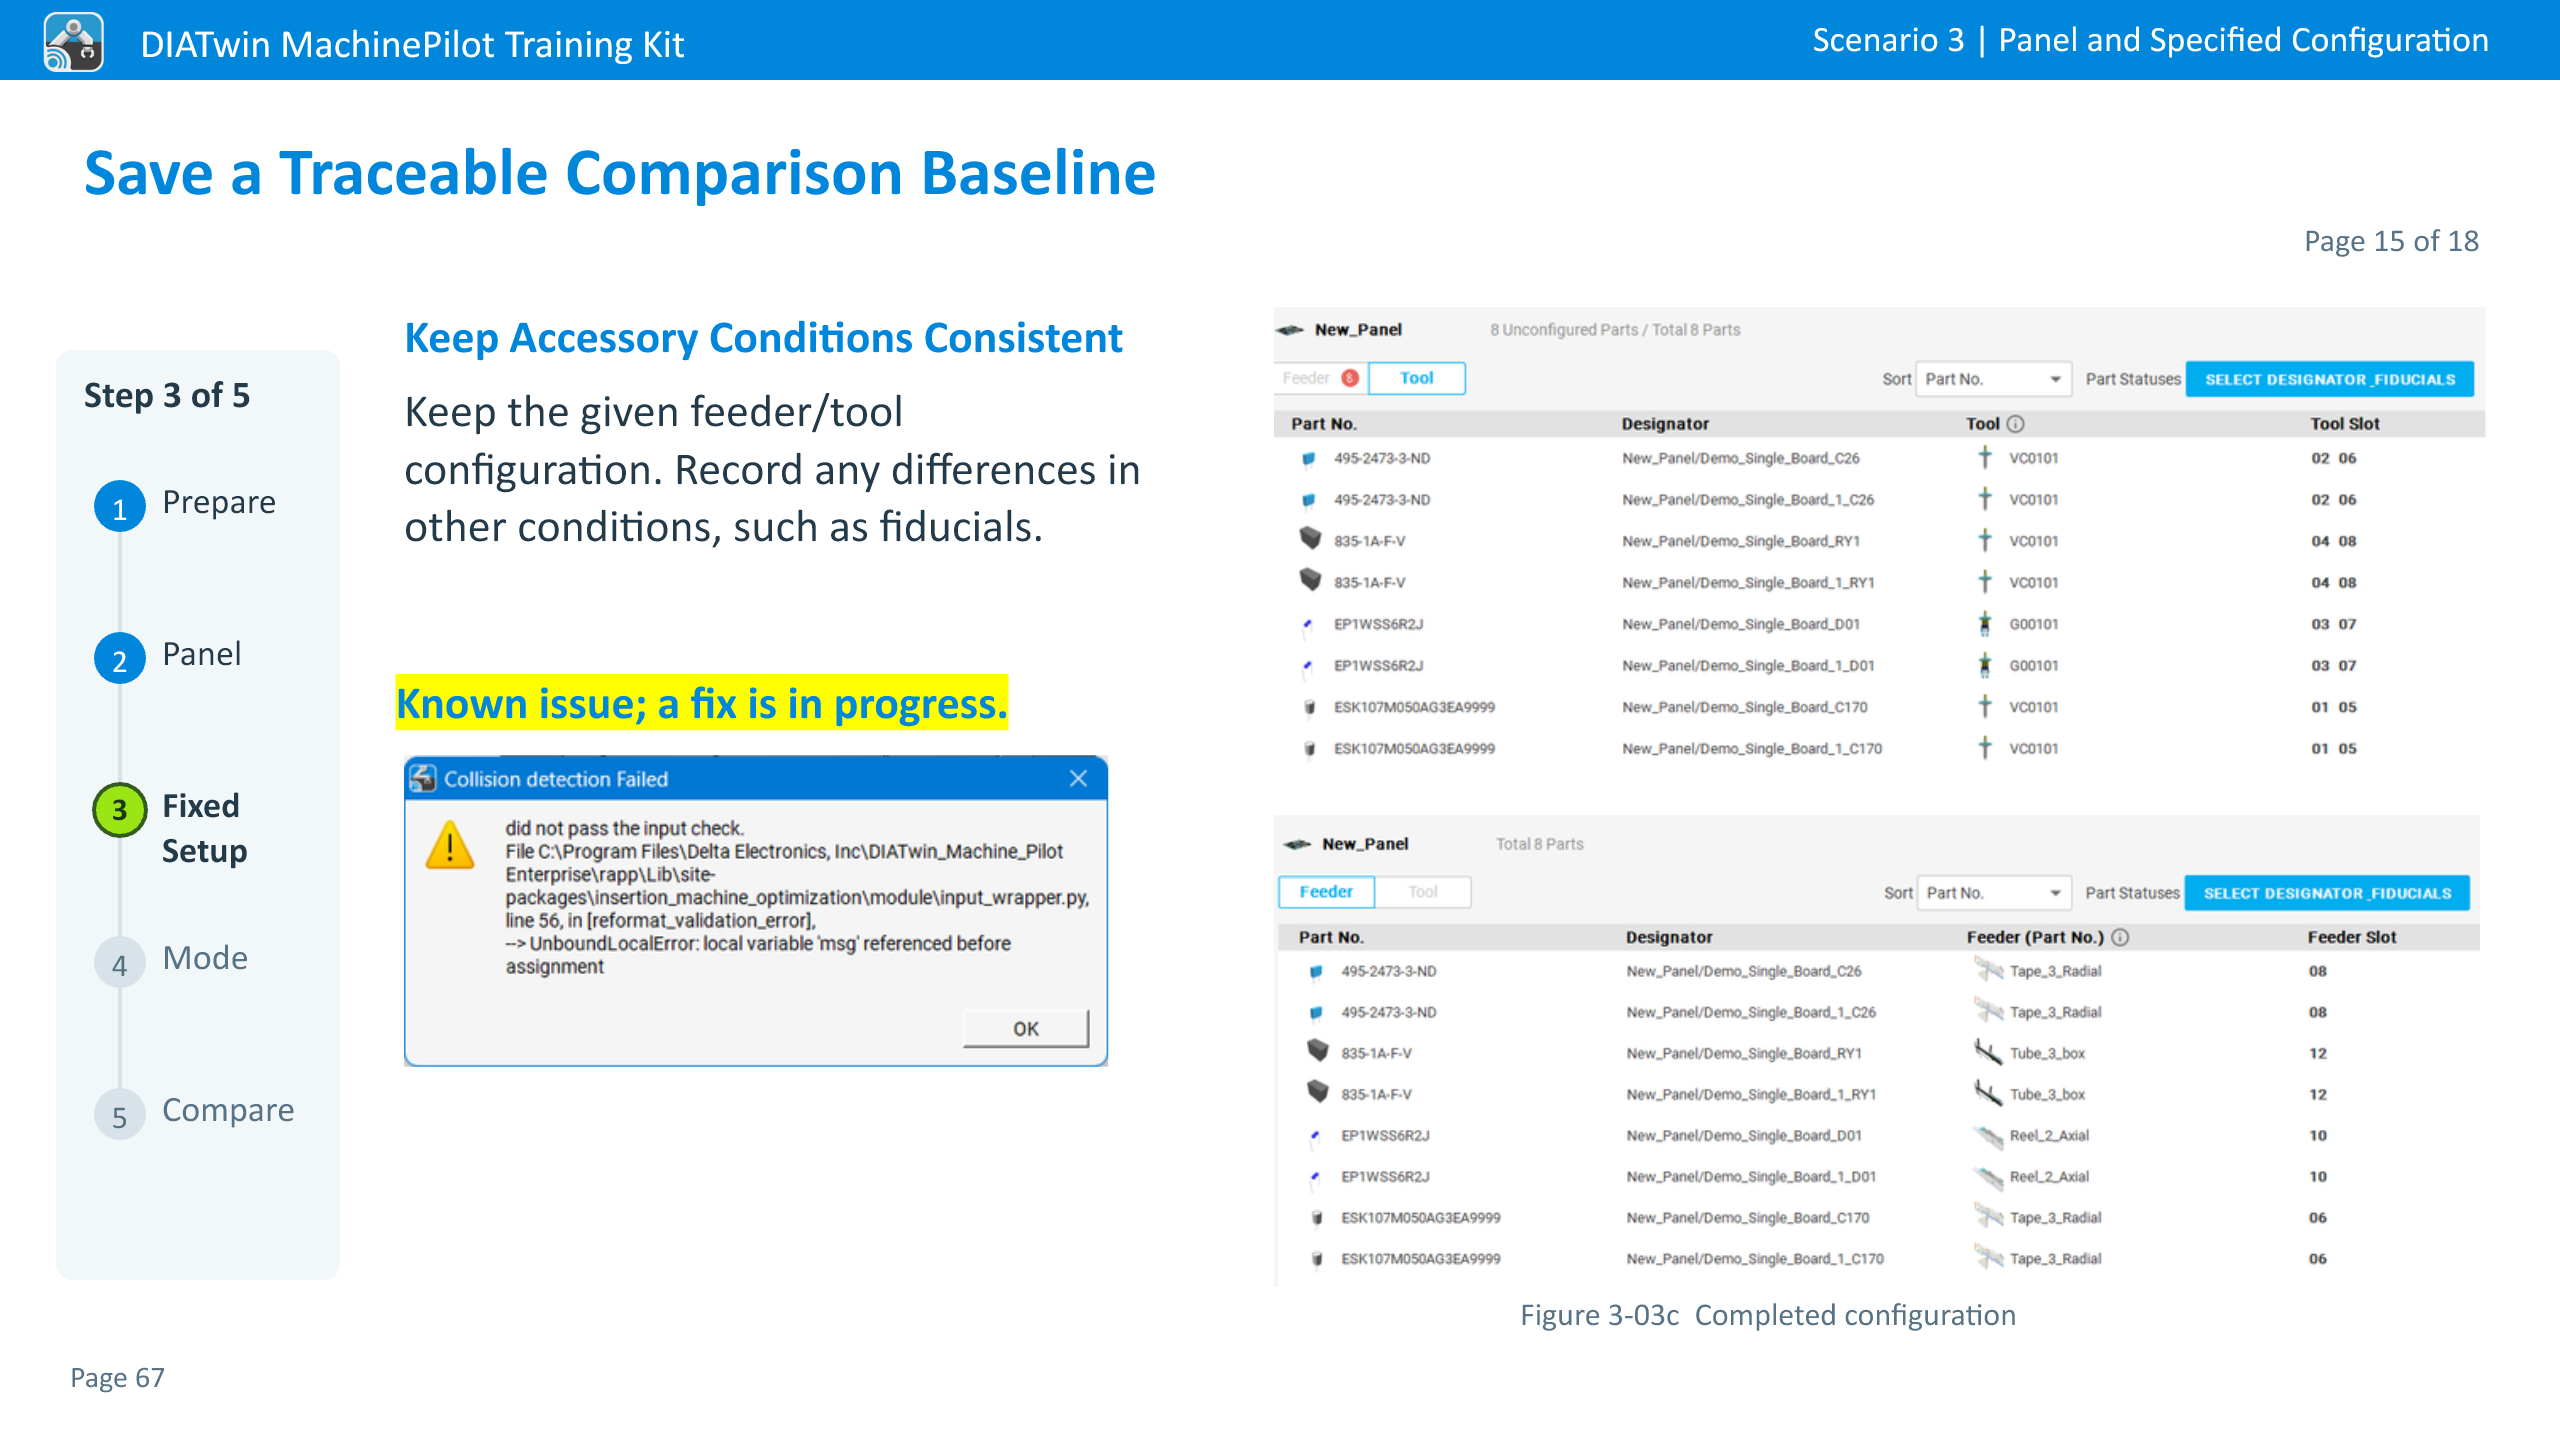Click the DIATwin MachinePilot logo icon
Viewport: 2560px width, 1440px height.
(x=73, y=43)
